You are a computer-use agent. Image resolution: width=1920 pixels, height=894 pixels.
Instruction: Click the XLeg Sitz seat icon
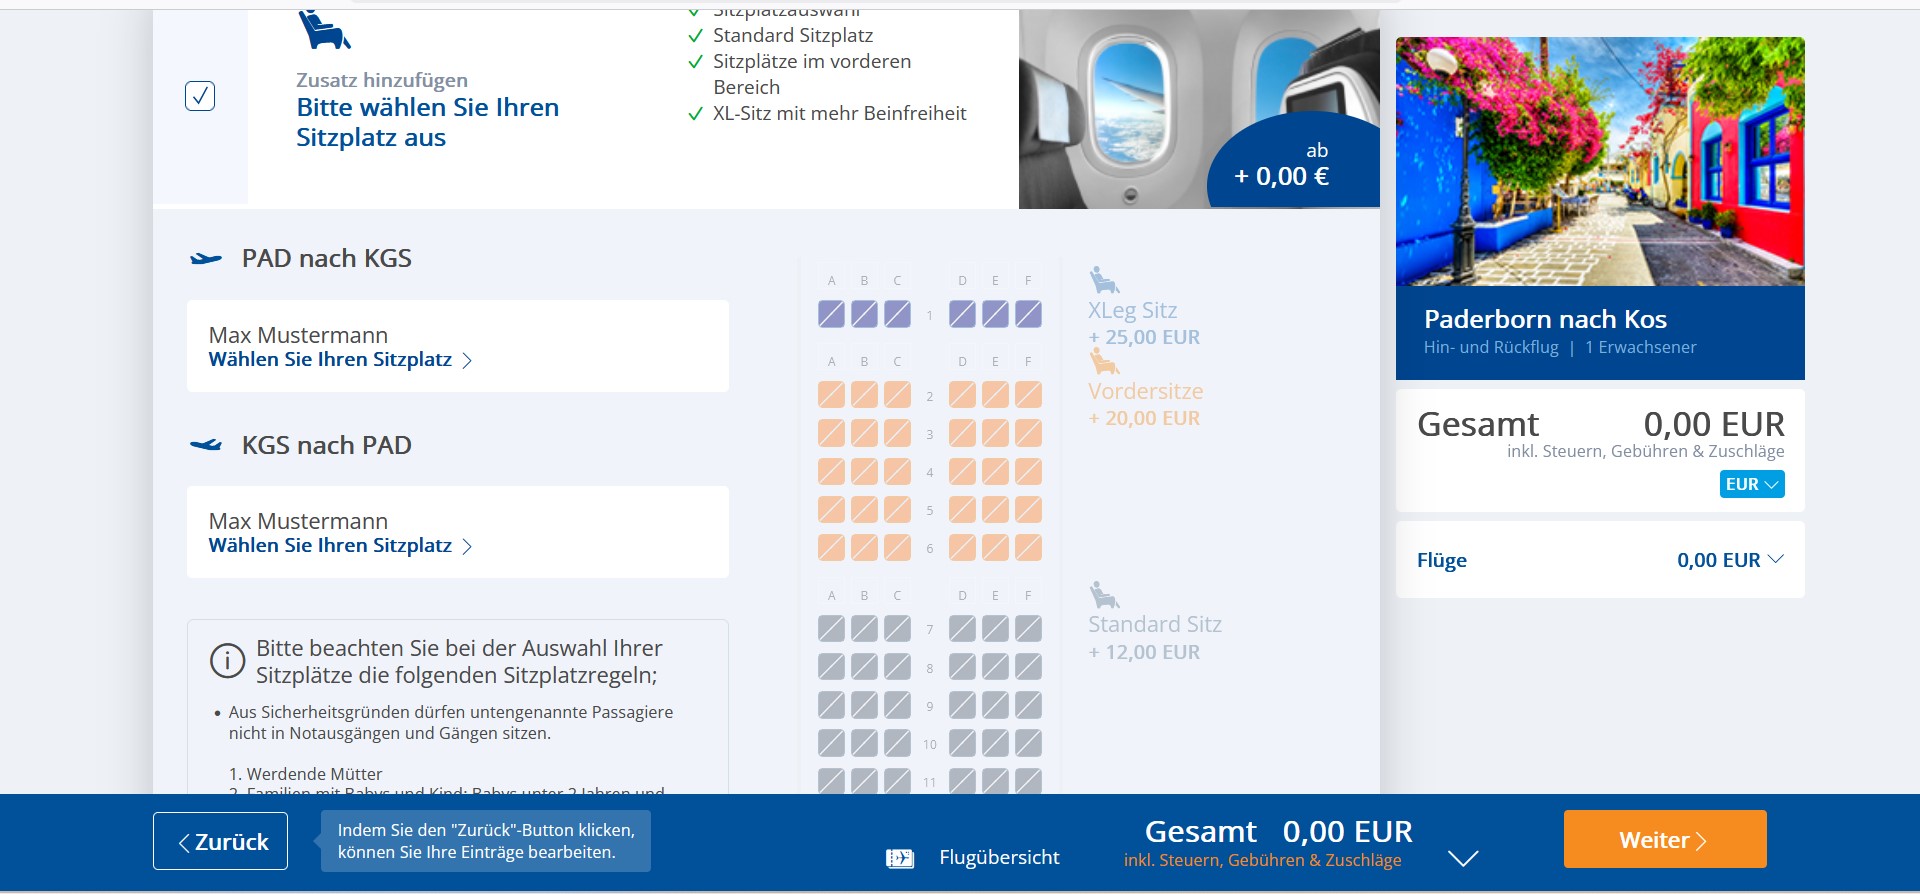click(1103, 280)
